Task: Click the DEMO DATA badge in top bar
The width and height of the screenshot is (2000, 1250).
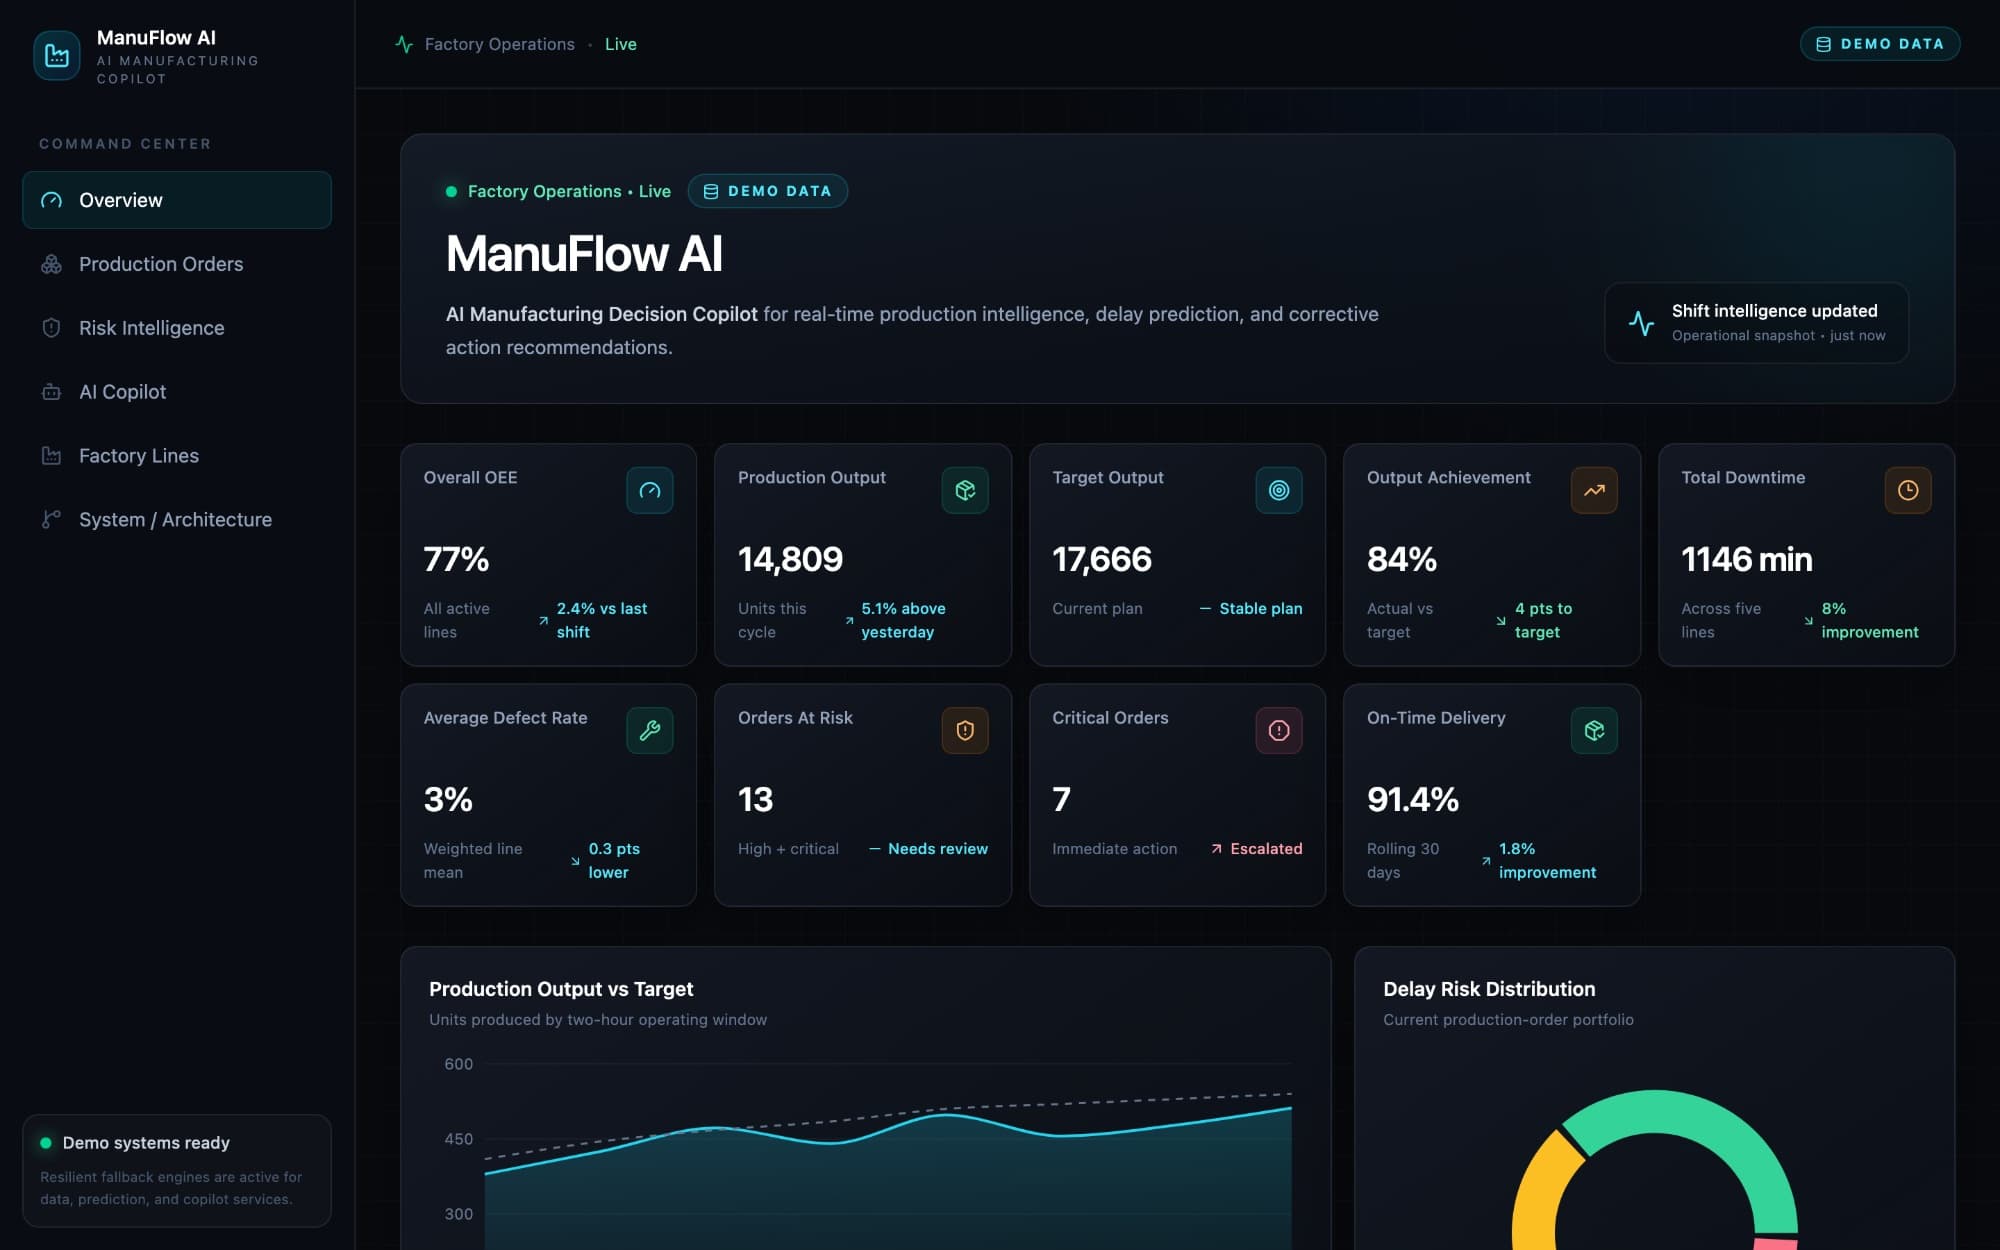Action: point(1880,44)
